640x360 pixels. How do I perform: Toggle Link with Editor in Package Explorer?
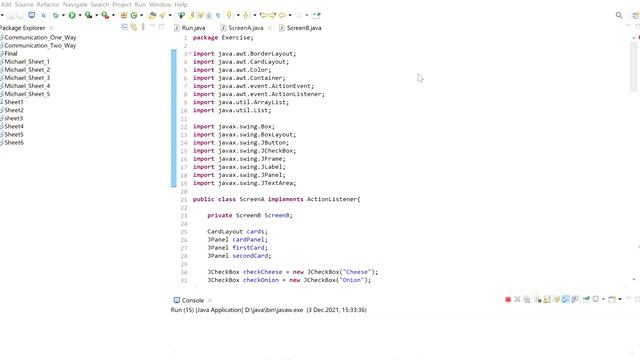point(134,27)
